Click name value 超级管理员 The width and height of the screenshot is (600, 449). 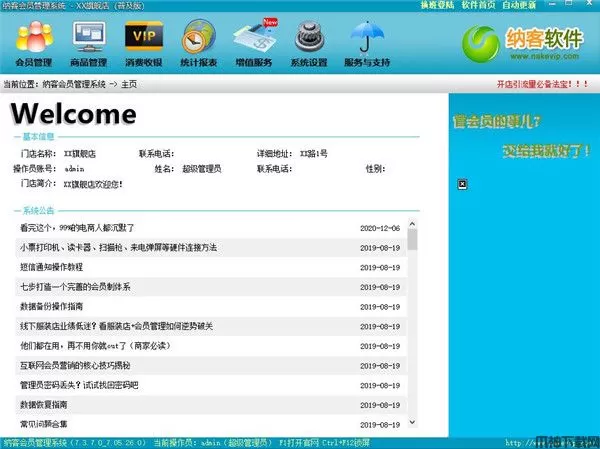click(x=202, y=169)
